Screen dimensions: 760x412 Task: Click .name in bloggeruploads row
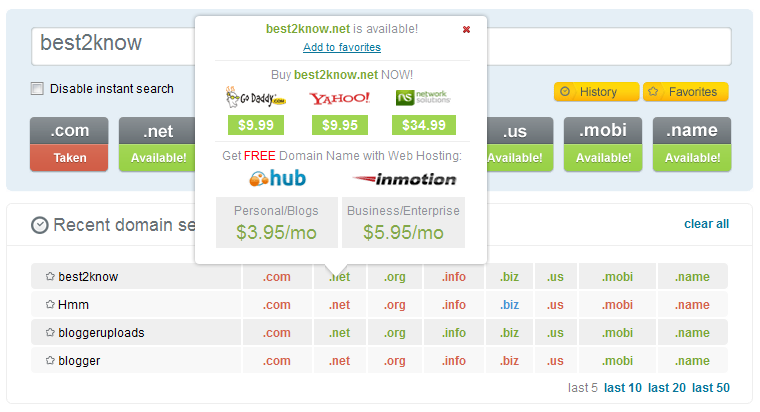(x=692, y=333)
